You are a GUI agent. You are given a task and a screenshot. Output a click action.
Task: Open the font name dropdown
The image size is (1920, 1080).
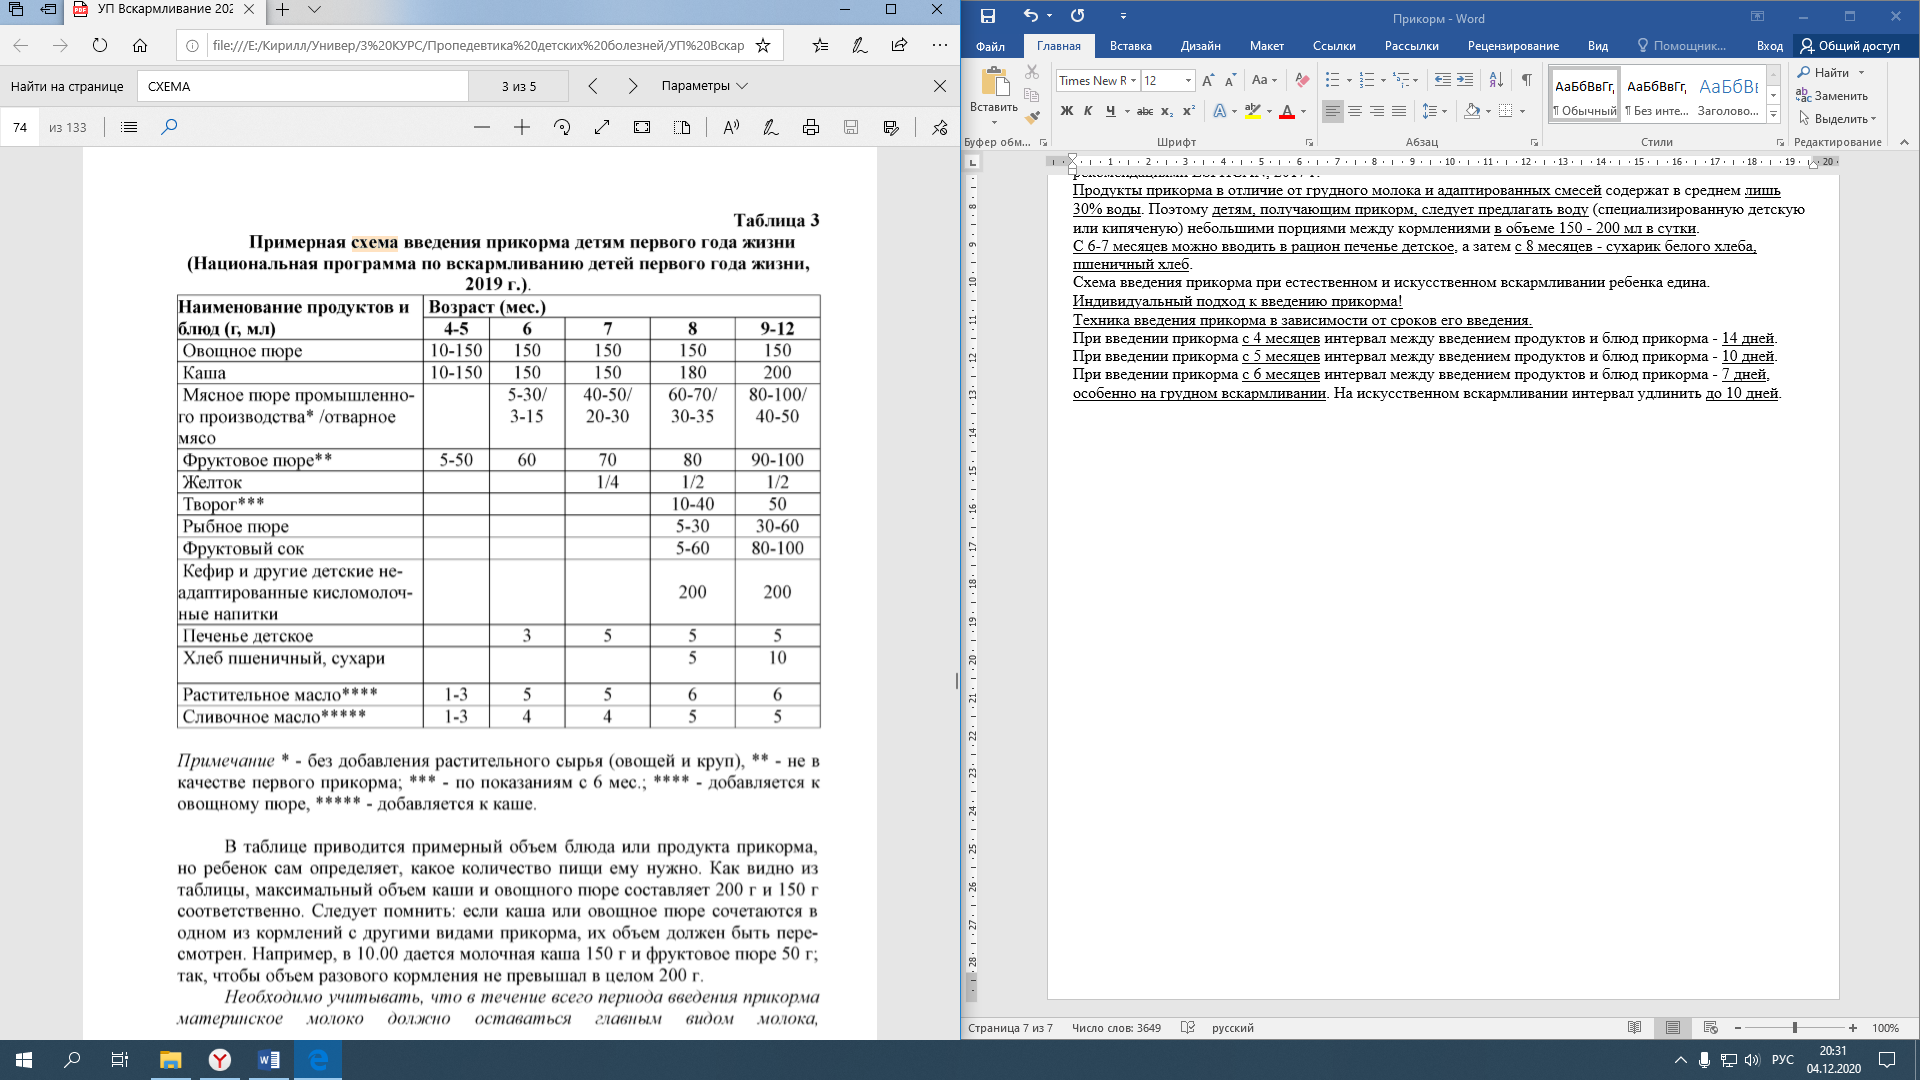point(1134,80)
